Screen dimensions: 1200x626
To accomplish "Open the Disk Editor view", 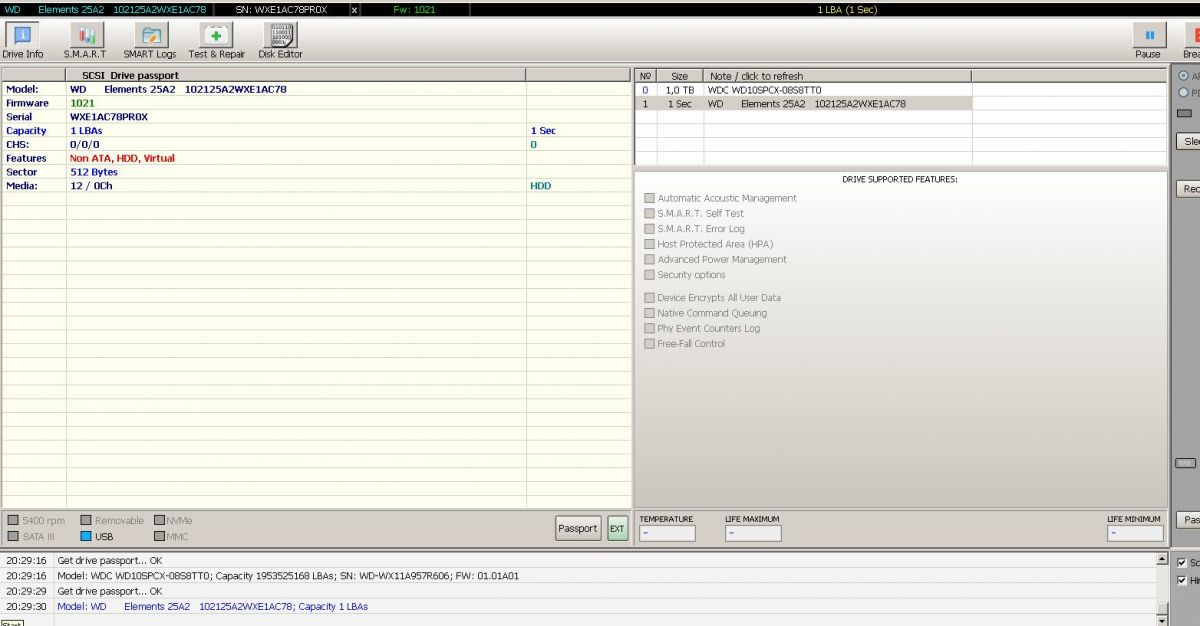I will pos(280,41).
